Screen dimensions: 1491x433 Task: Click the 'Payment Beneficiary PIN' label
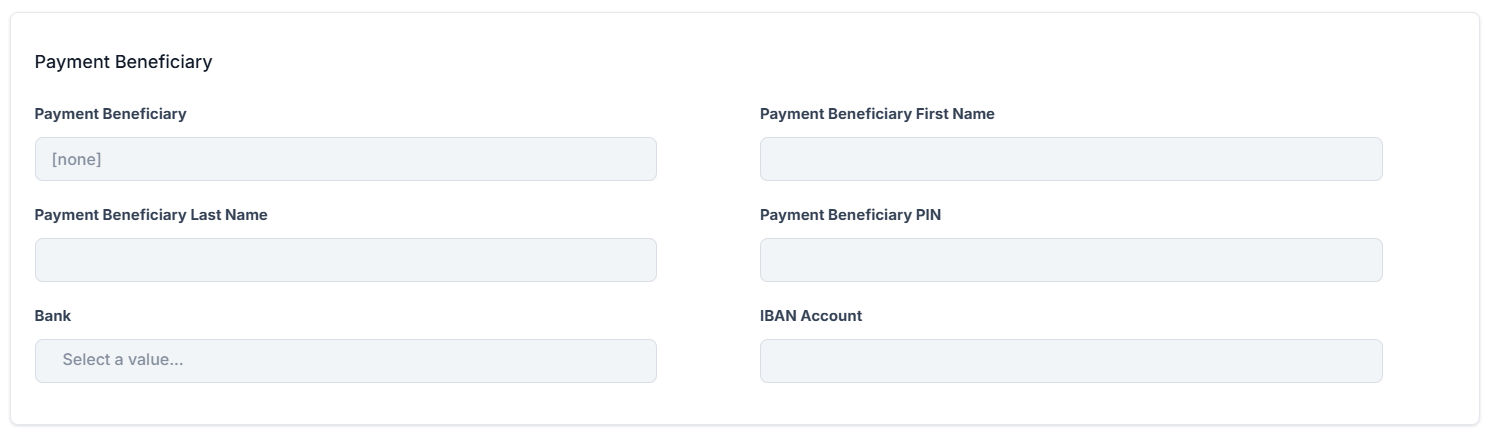click(x=849, y=215)
